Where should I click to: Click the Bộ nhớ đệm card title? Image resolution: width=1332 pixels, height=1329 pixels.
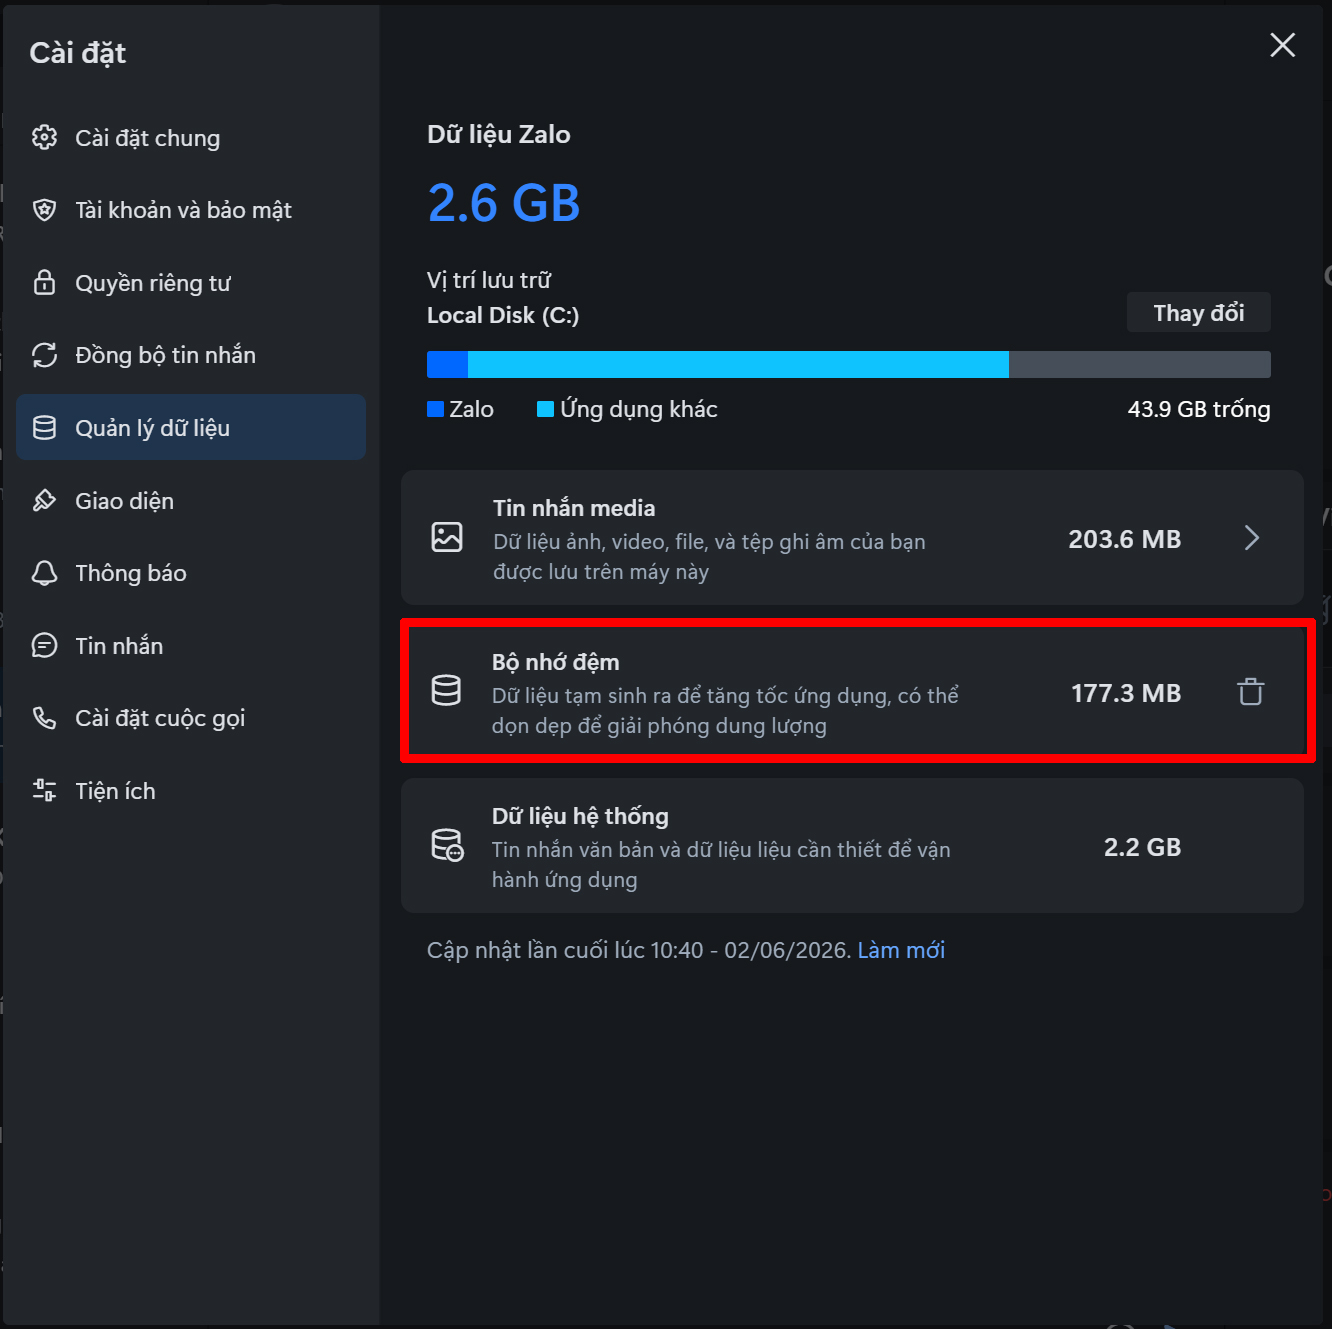(556, 662)
